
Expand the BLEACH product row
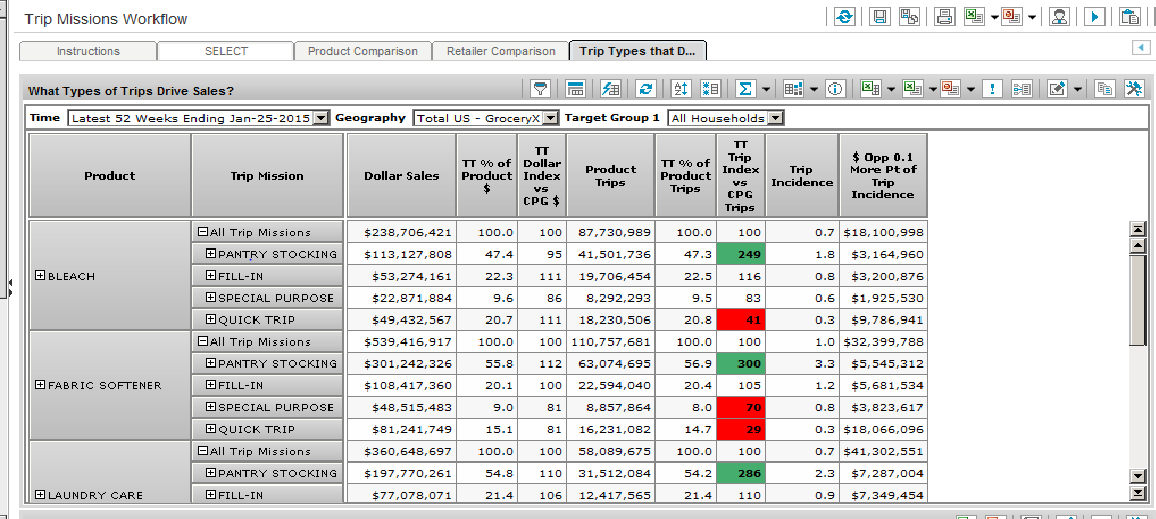point(41,276)
